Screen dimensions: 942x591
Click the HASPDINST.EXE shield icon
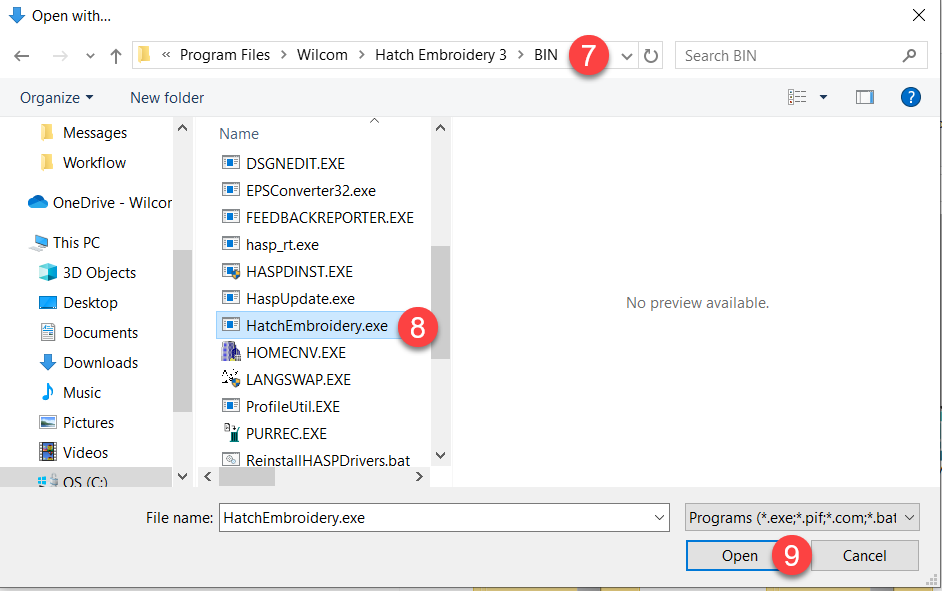pyautogui.click(x=231, y=271)
